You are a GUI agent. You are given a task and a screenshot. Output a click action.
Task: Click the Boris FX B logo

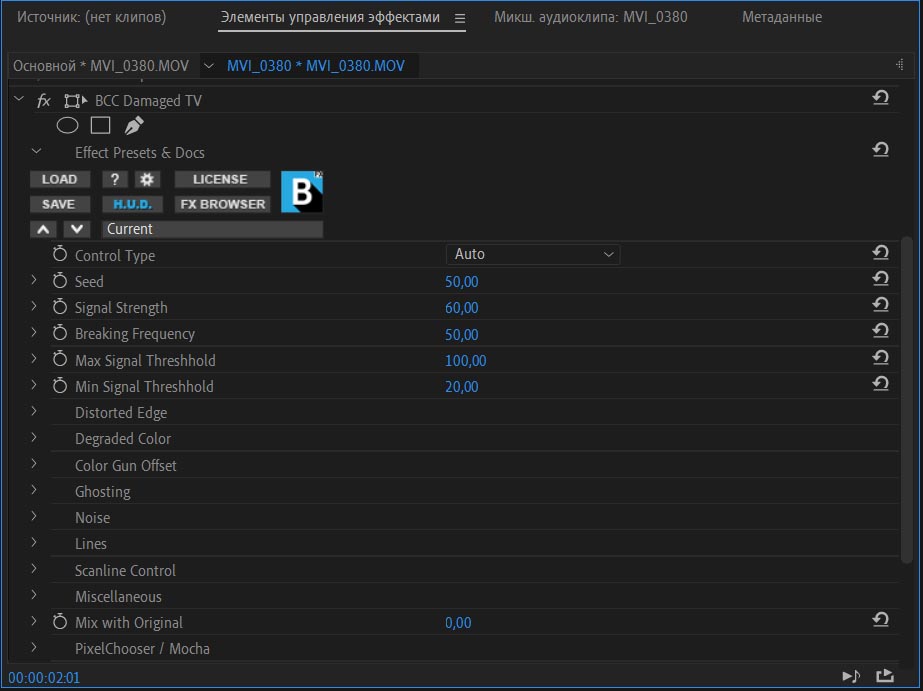point(302,192)
